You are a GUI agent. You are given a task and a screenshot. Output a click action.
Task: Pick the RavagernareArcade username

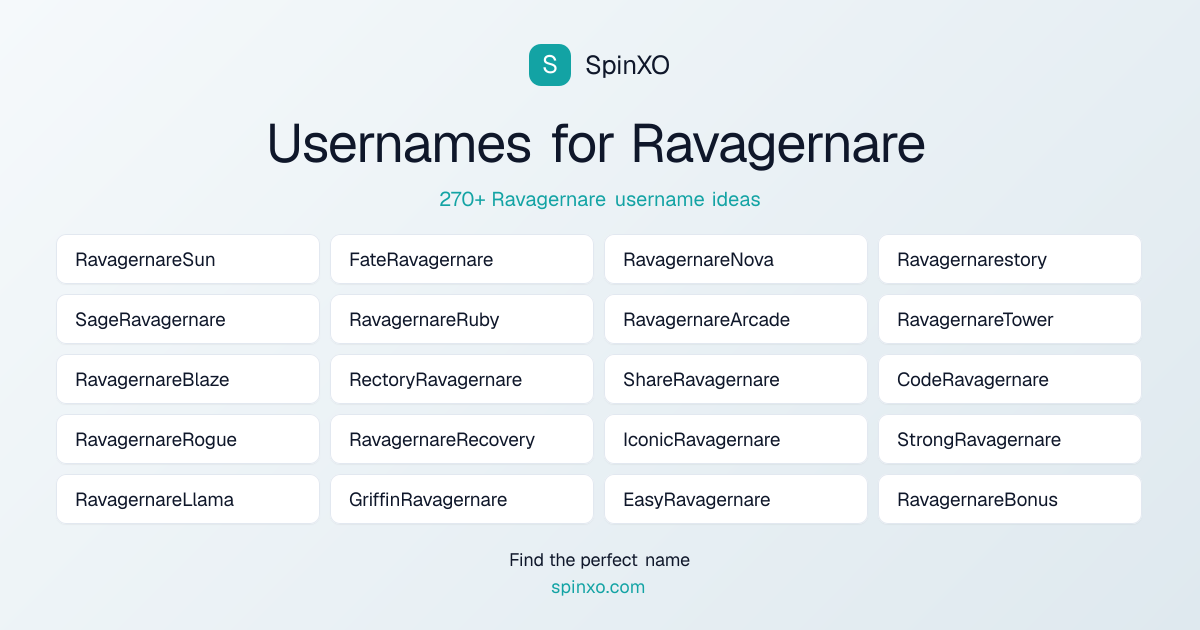736,319
